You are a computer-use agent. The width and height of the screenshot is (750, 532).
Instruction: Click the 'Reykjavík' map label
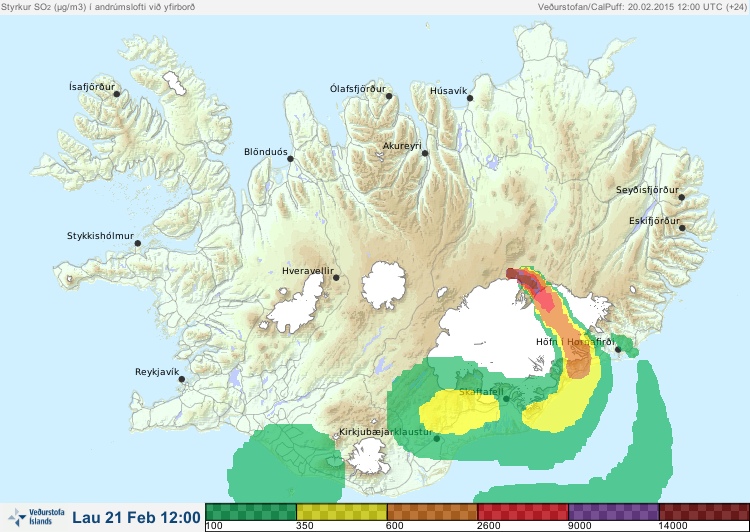click(157, 372)
